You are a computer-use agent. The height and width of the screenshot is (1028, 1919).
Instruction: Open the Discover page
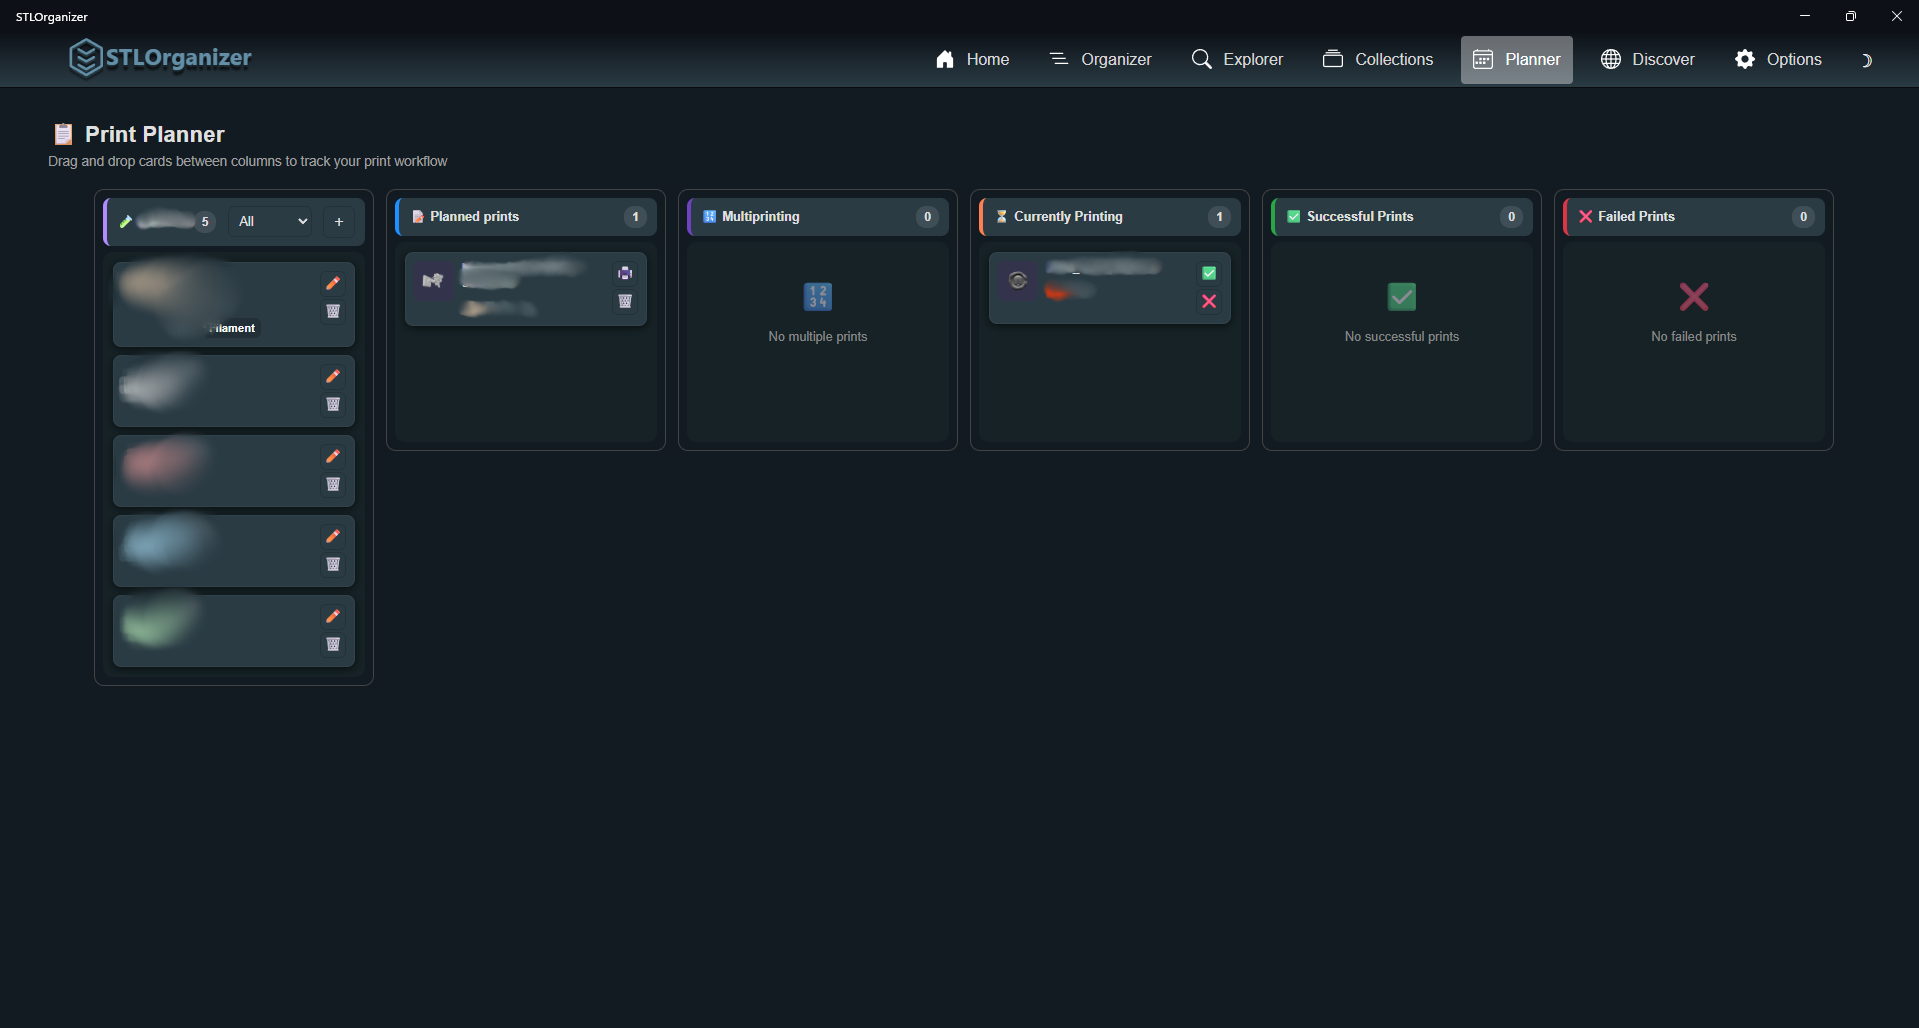pos(1647,60)
